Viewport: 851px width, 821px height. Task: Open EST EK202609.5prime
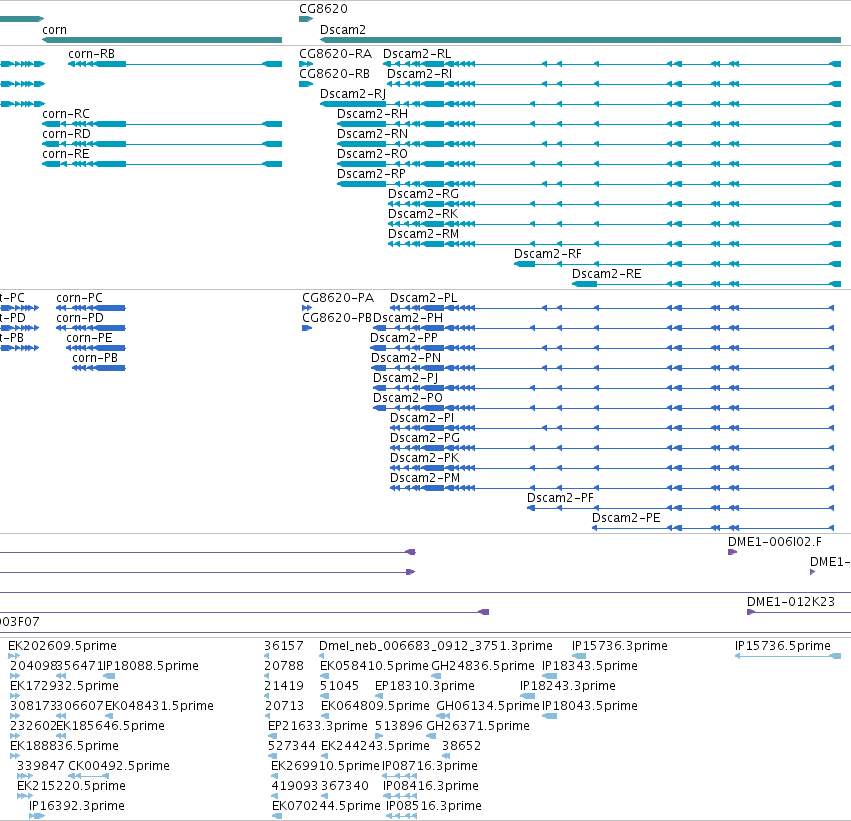pyautogui.click(x=62, y=647)
